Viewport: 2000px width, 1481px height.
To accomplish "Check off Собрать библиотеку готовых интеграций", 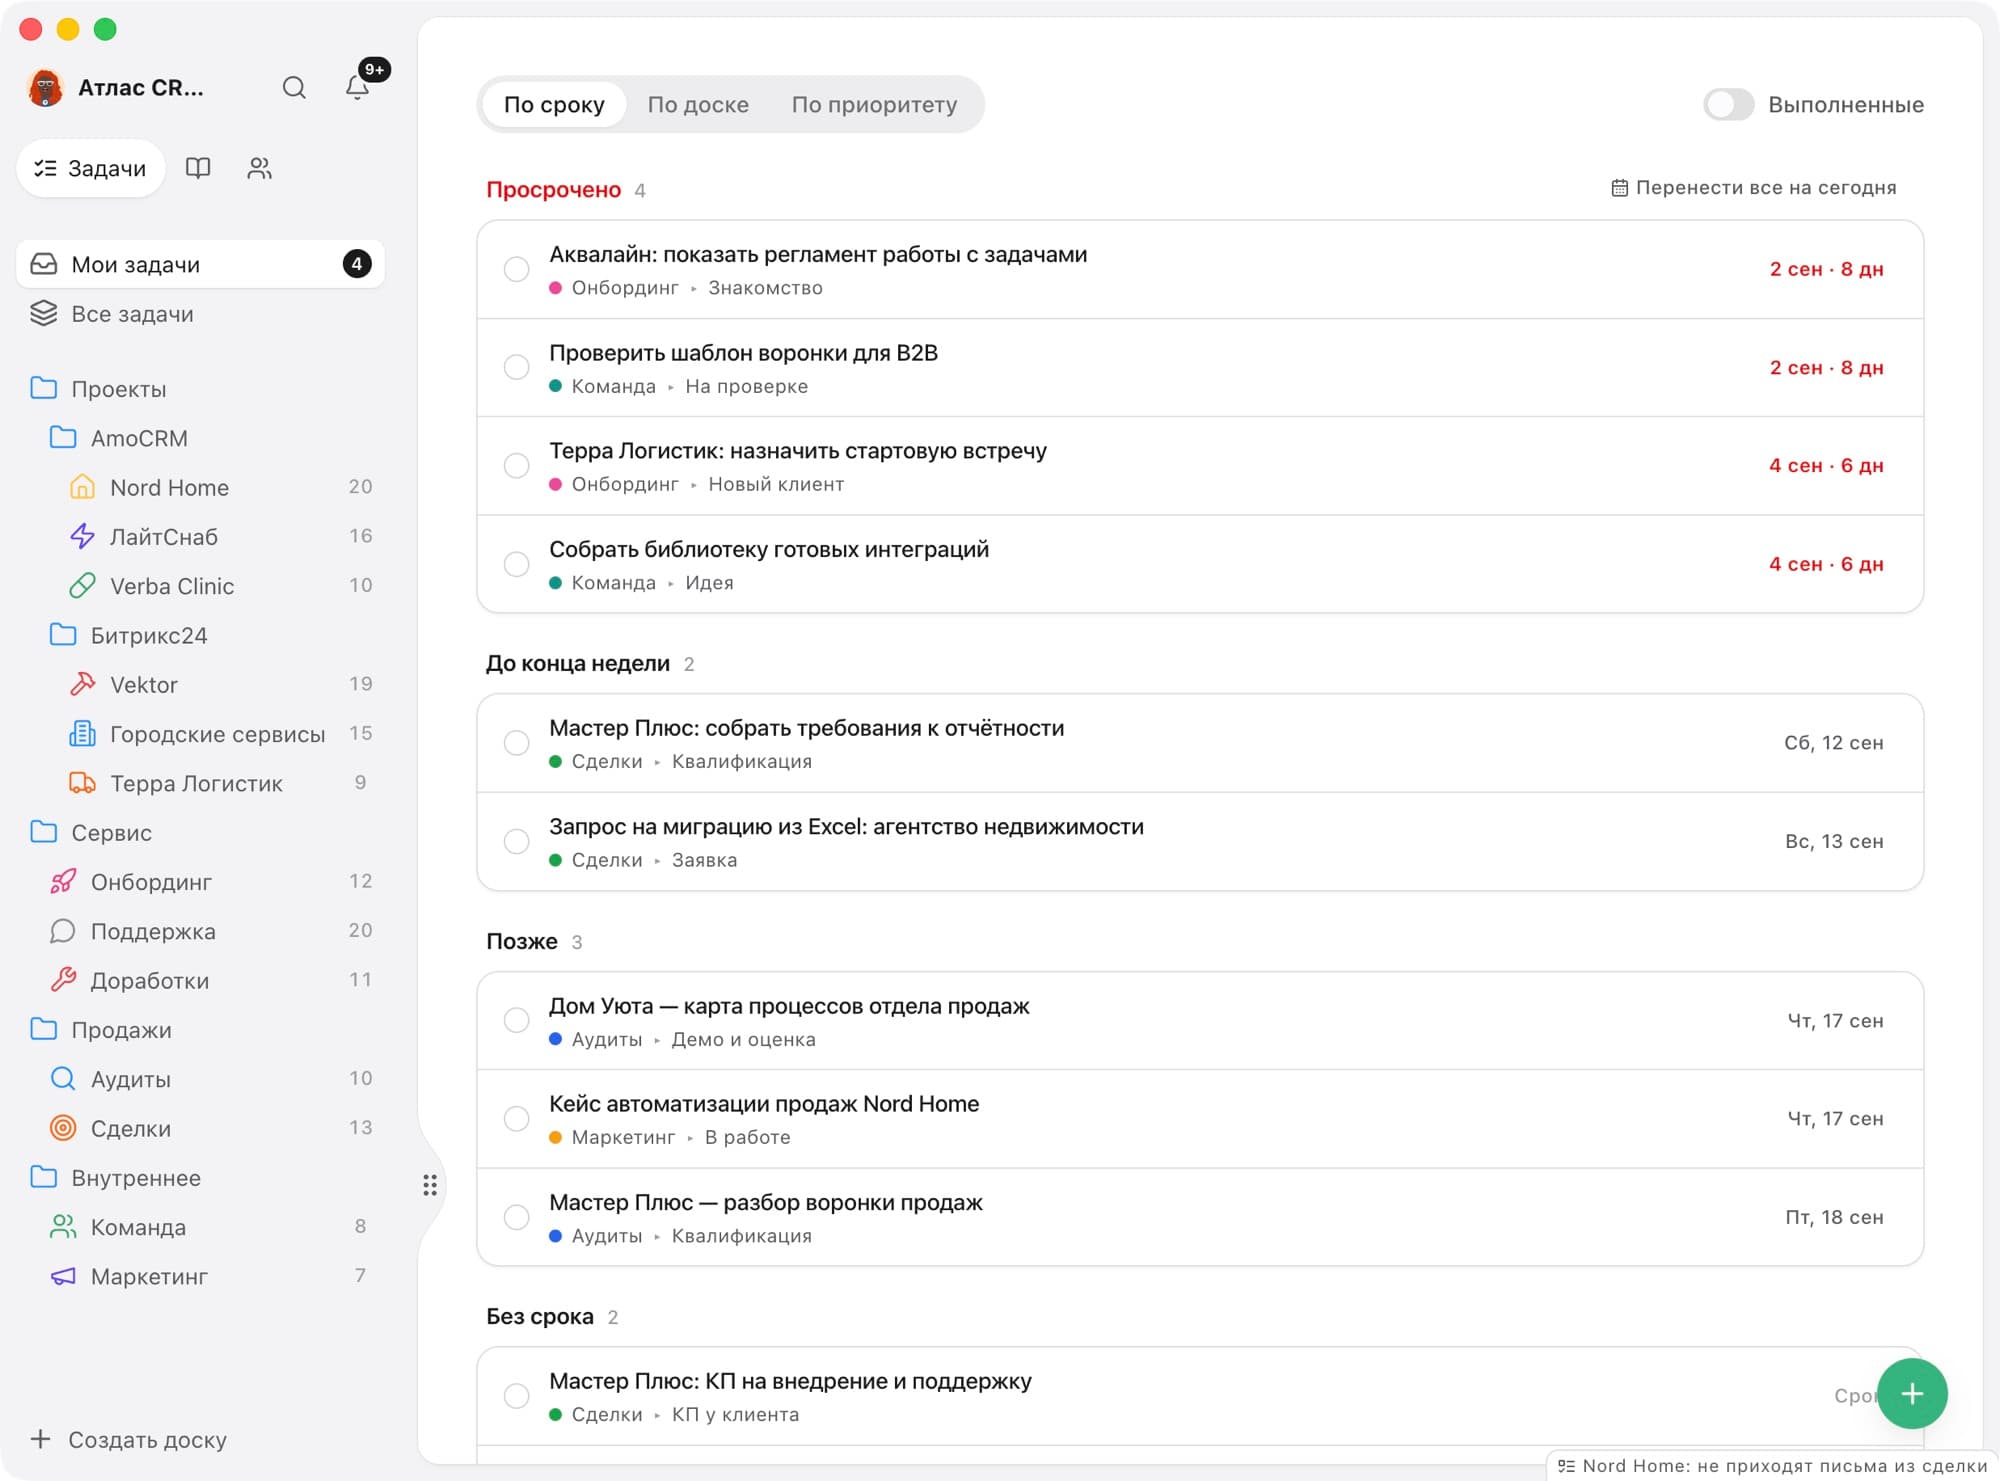I will pyautogui.click(x=516, y=564).
